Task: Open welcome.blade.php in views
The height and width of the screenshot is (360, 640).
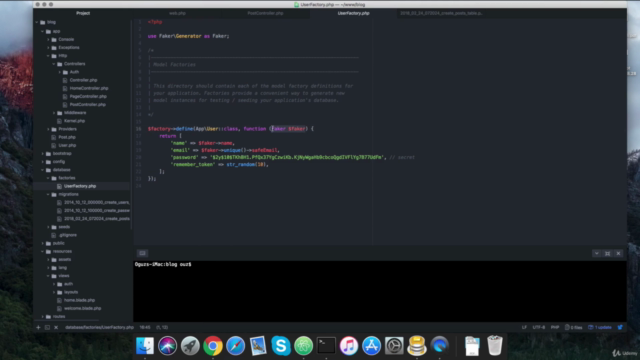Action: (x=82, y=308)
